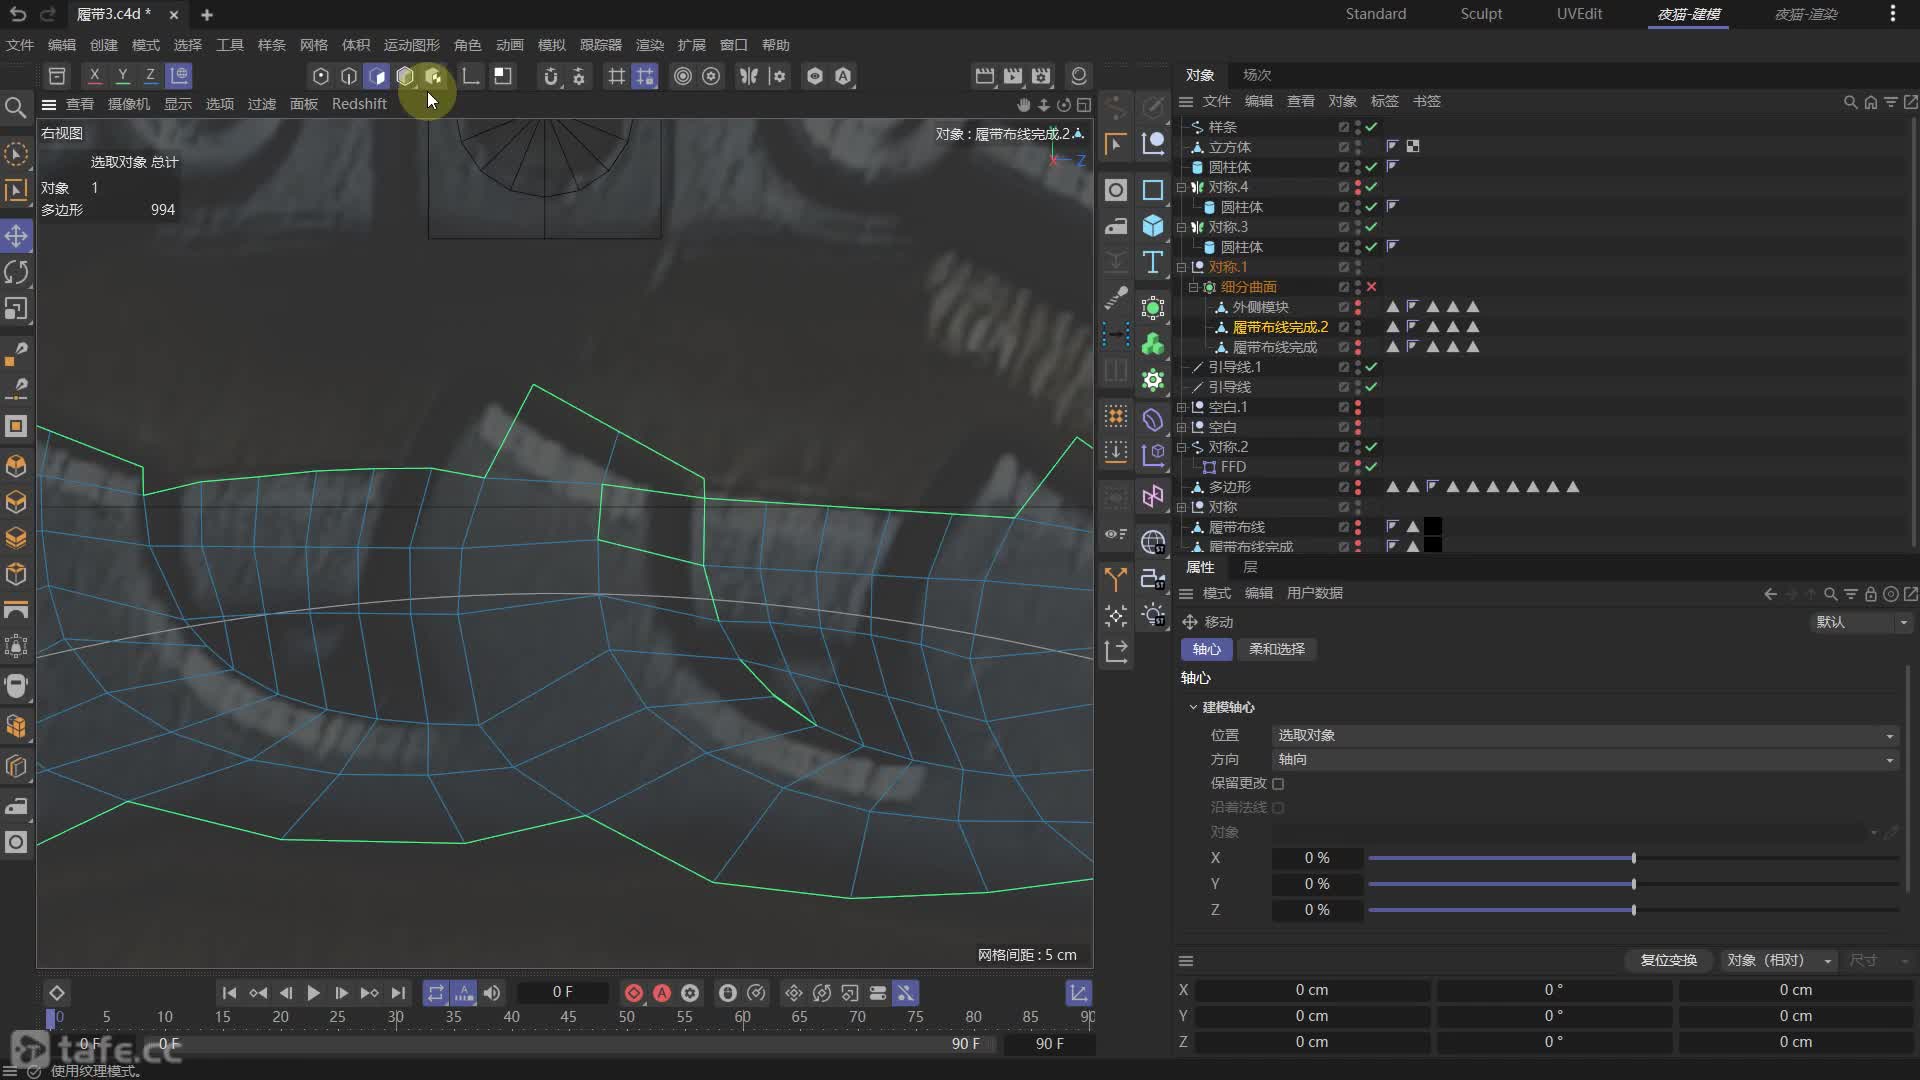Open the Redshift viewport menu
The width and height of the screenshot is (1920, 1080).
(x=359, y=104)
